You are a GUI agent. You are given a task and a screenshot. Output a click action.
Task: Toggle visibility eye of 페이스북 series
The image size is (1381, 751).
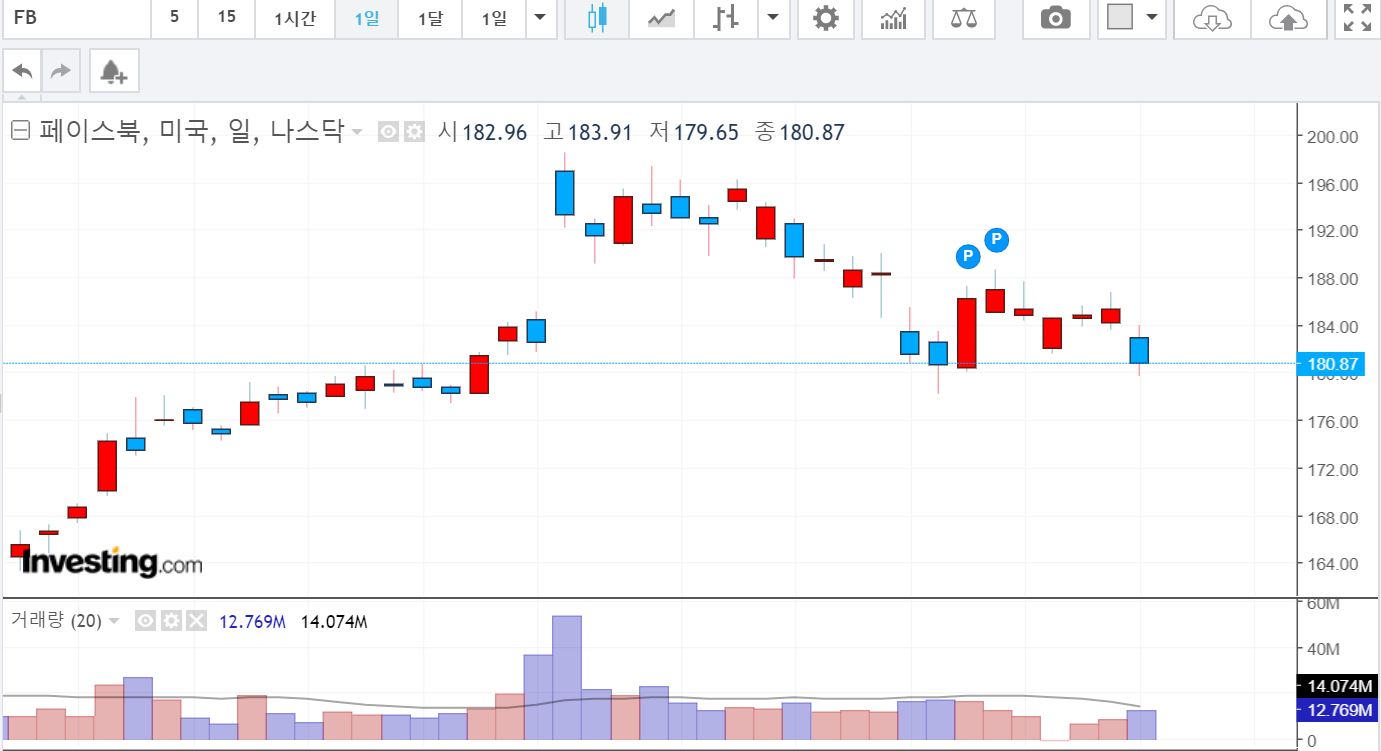389,131
